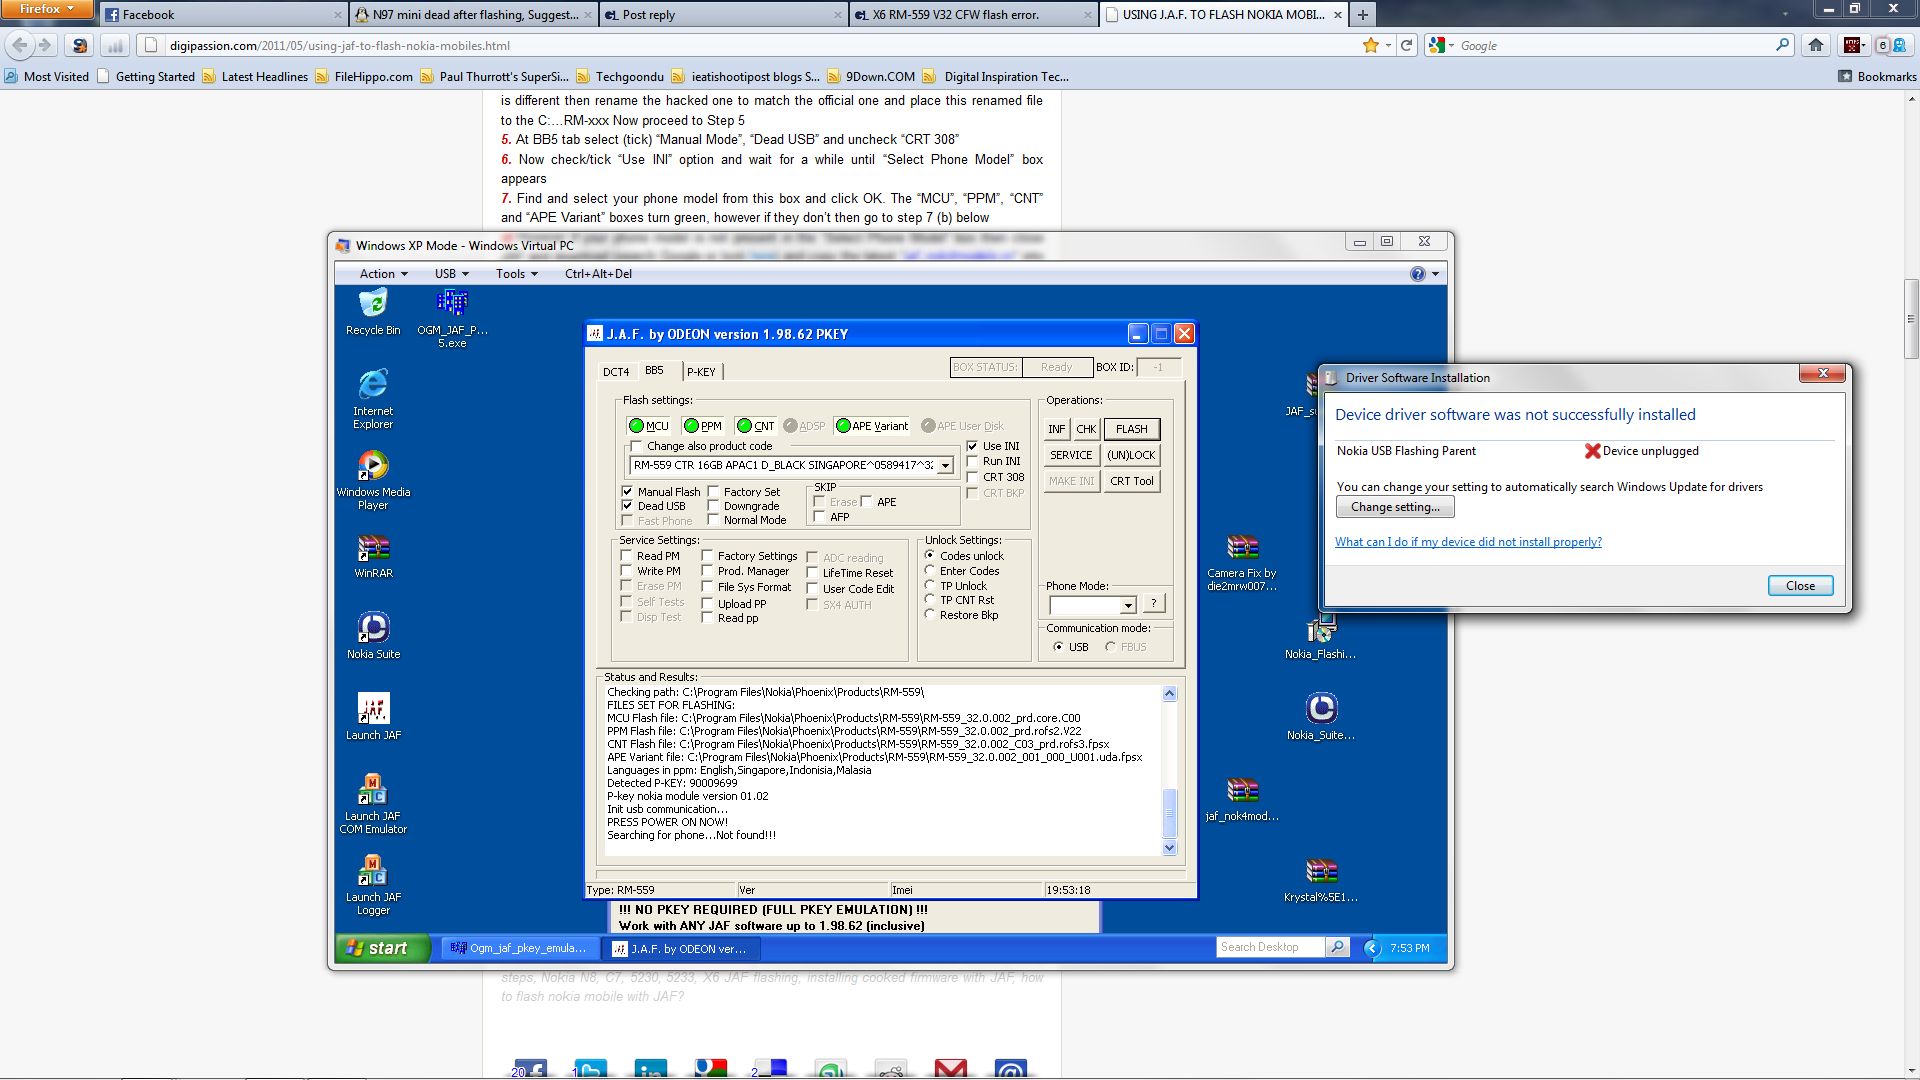This screenshot has width=1920, height=1080.
Task: Switch to X6 RM-559 V32 tab
Action: point(974,14)
